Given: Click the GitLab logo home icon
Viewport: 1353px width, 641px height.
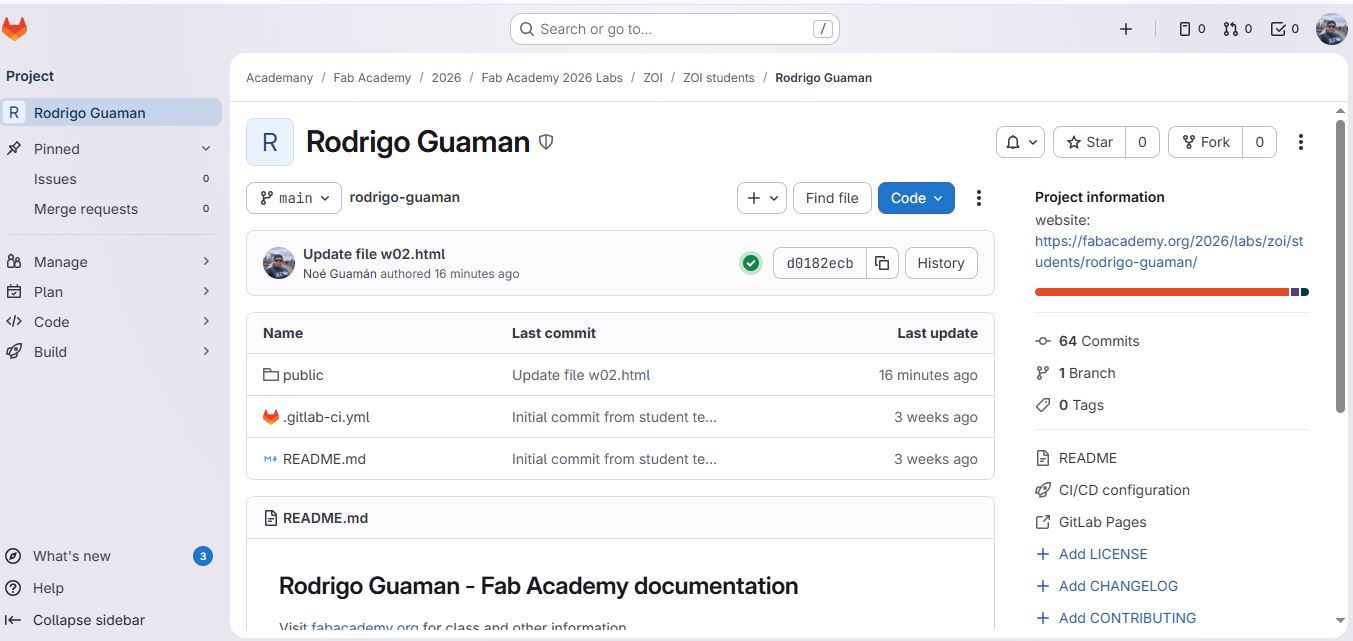Looking at the screenshot, I should tap(14, 29).
